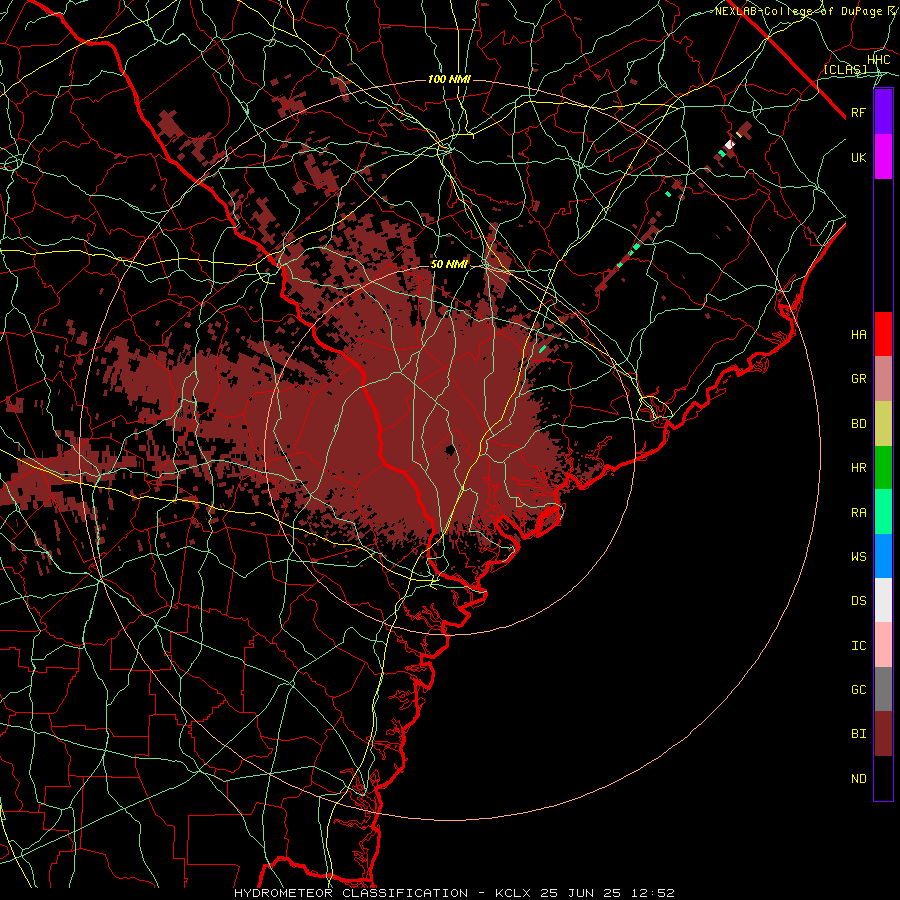Viewport: 900px width, 900px height.
Task: Click the 'GC' legend label
Action: pos(858,690)
